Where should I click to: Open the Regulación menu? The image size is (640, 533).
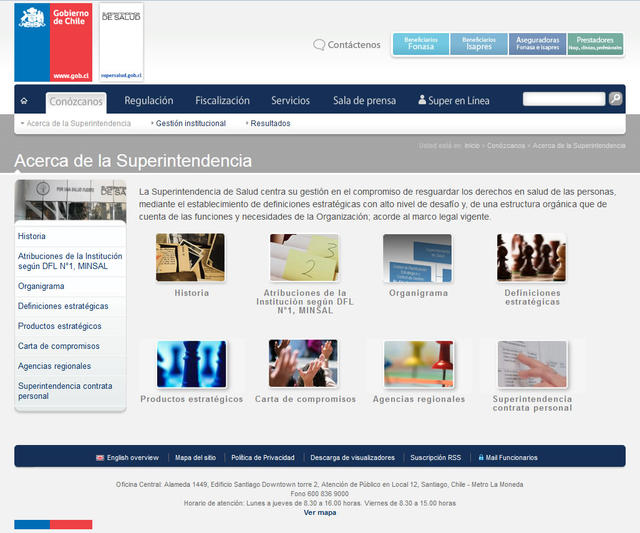click(148, 101)
